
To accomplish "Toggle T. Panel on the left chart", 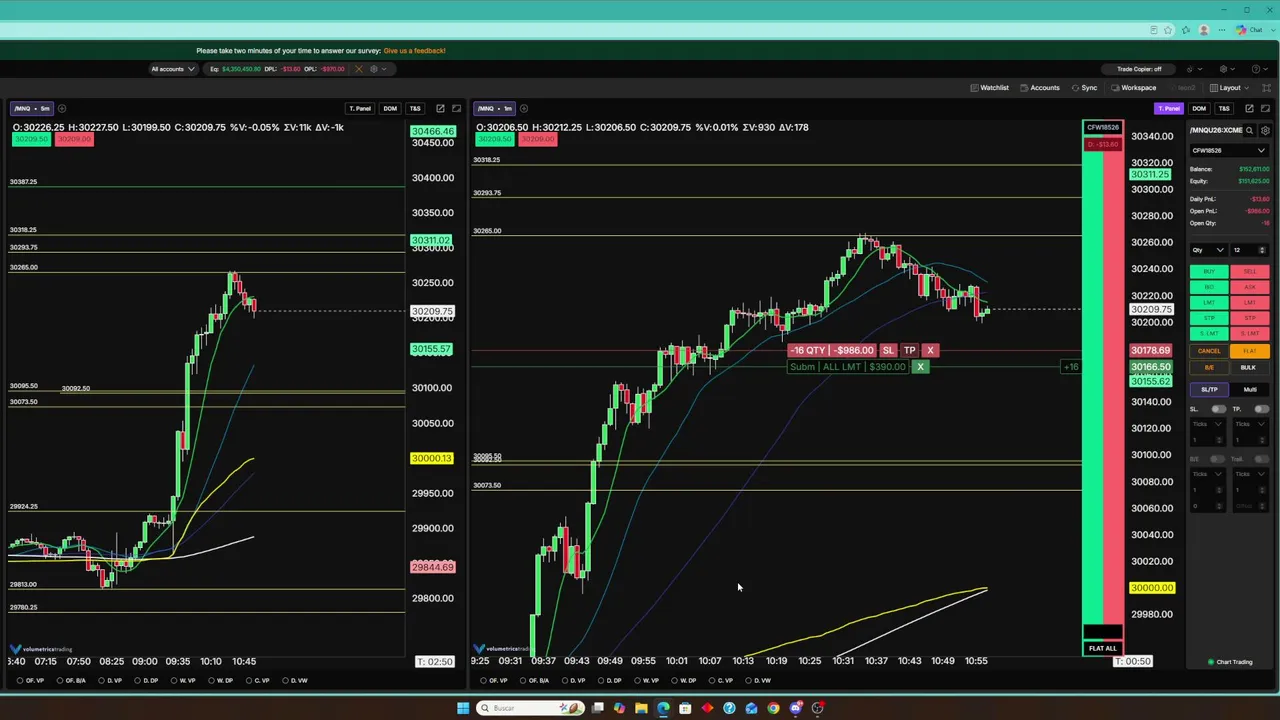I will tap(360, 108).
